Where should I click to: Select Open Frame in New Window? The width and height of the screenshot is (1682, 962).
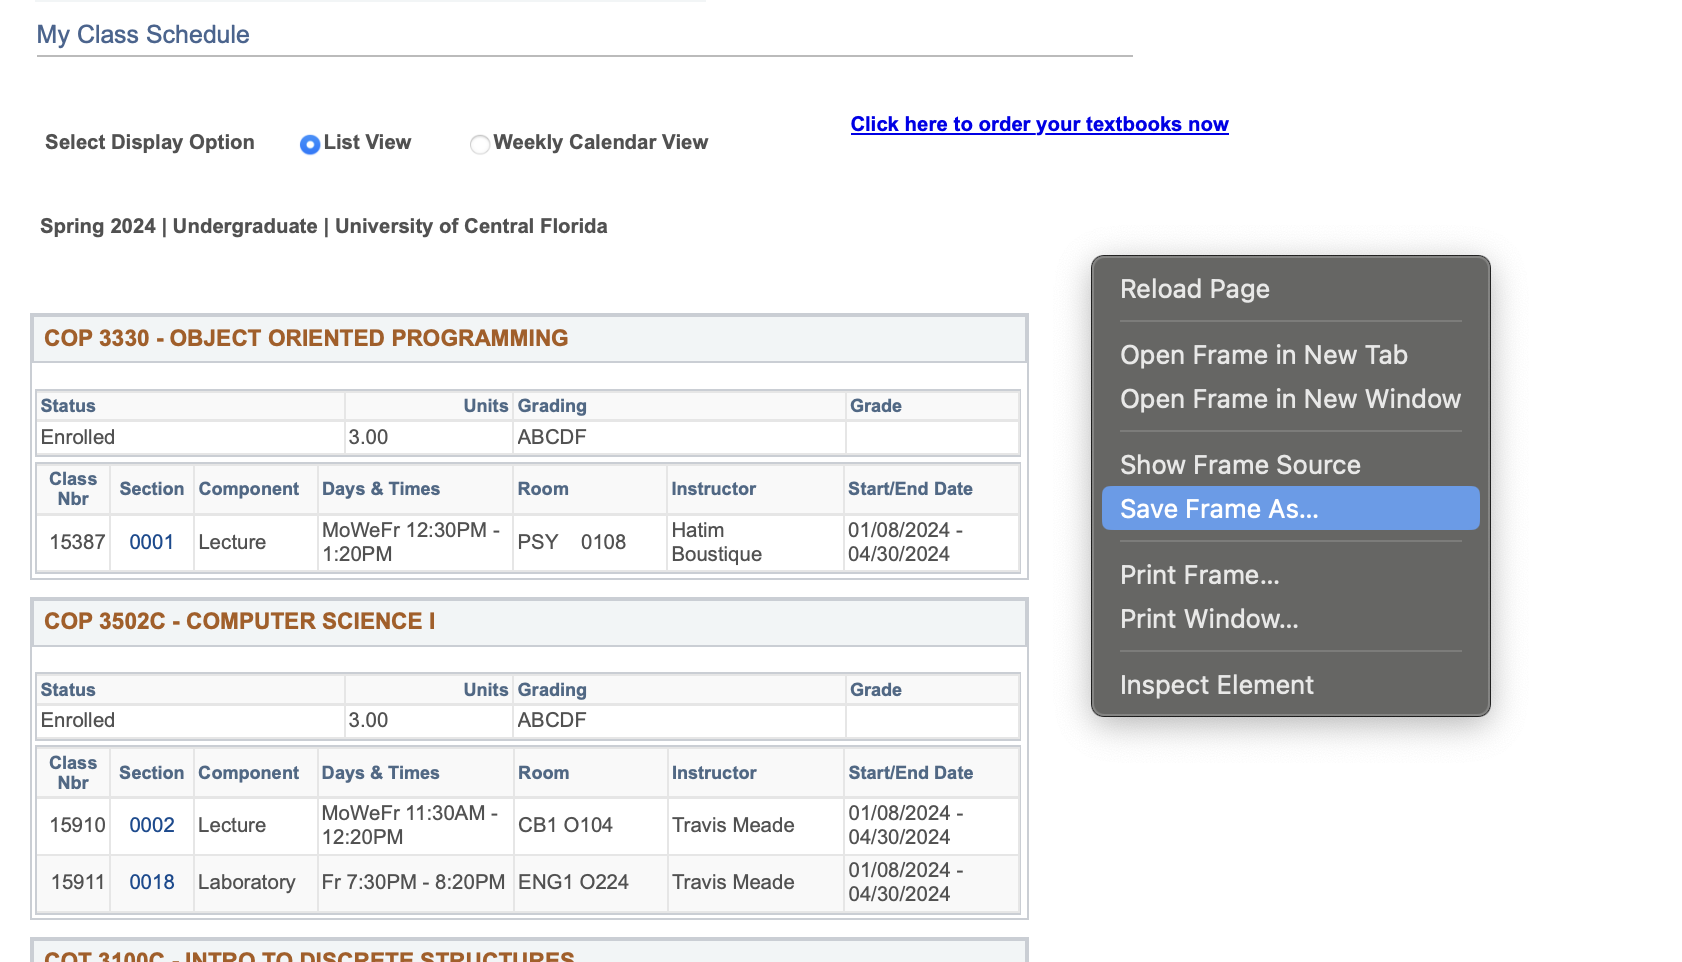click(1289, 399)
